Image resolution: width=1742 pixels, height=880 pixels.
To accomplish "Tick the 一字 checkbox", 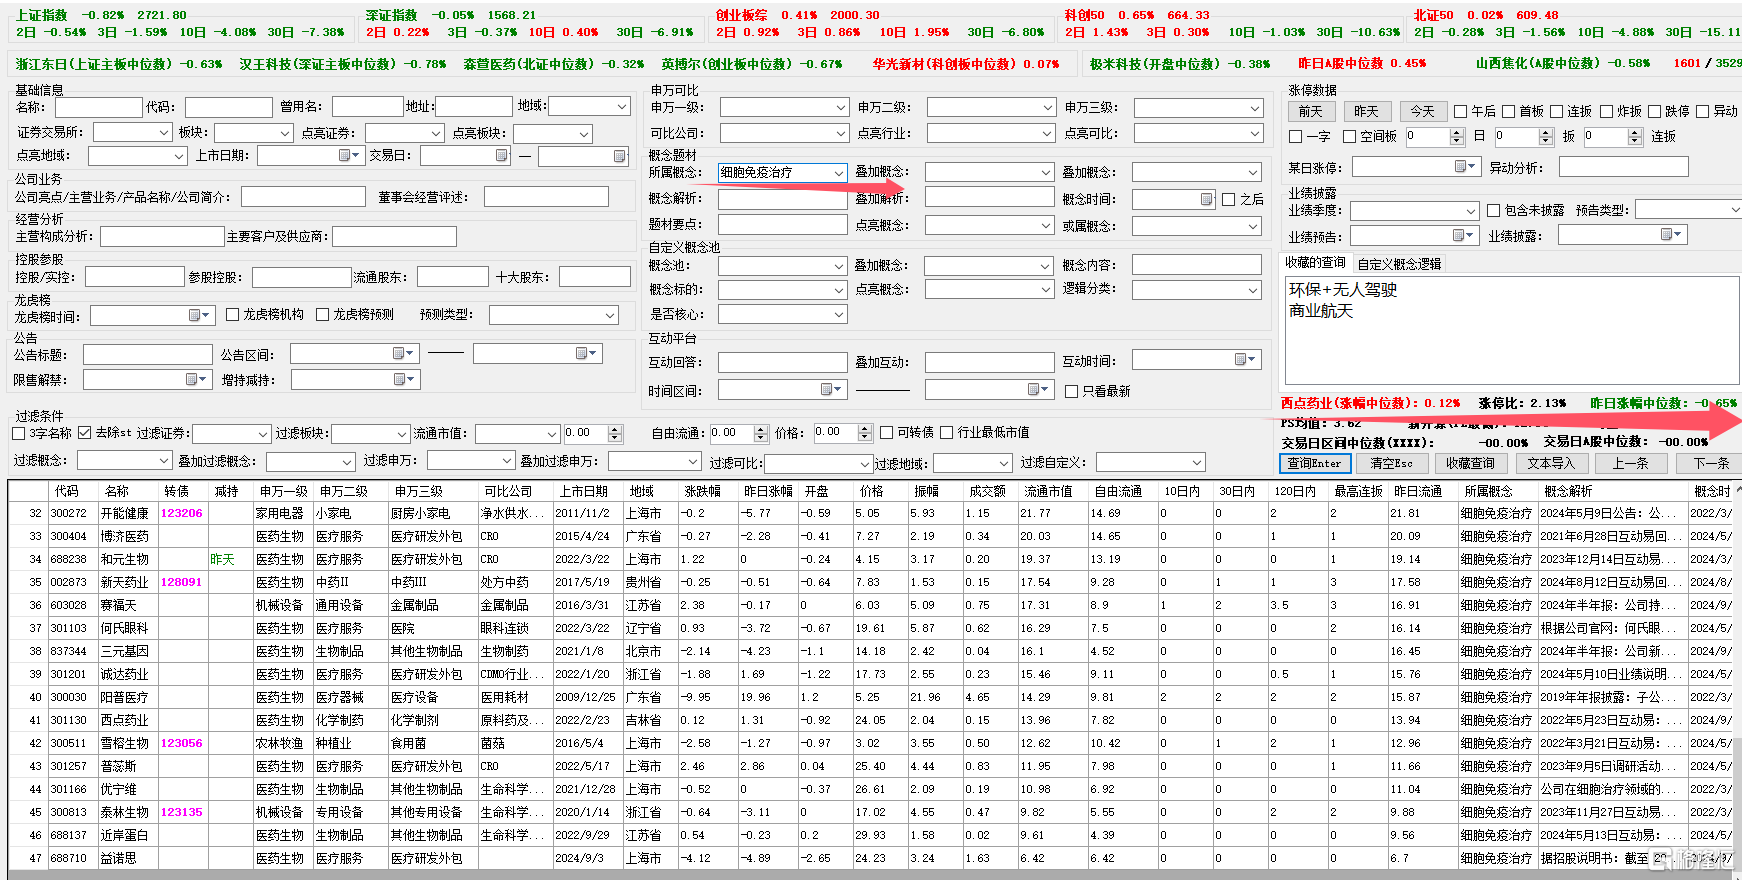I will click(1296, 136).
